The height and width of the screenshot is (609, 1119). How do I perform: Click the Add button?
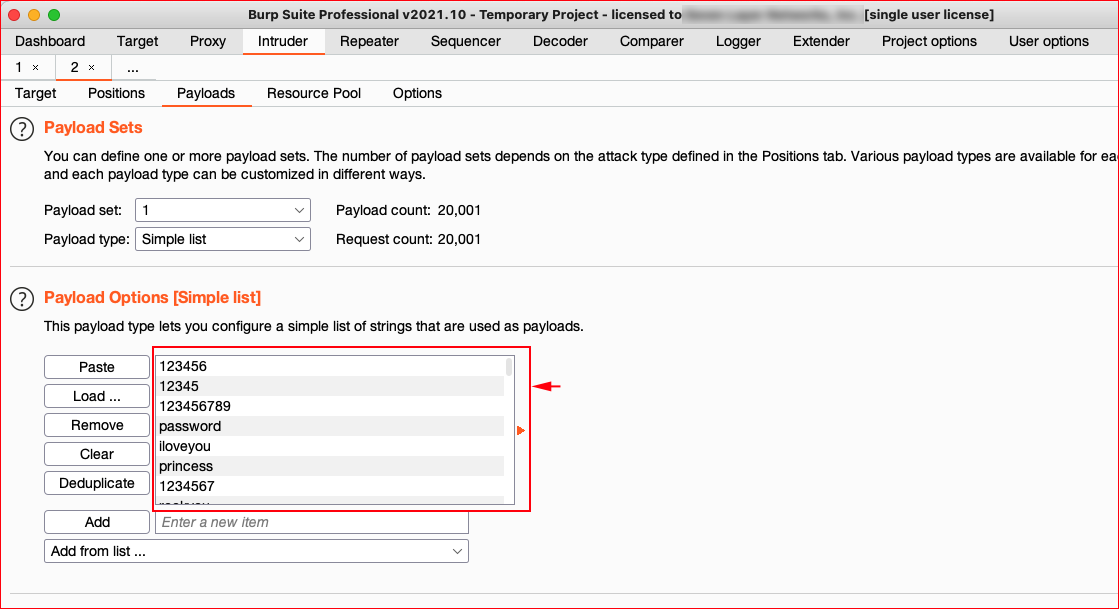[x=97, y=522]
